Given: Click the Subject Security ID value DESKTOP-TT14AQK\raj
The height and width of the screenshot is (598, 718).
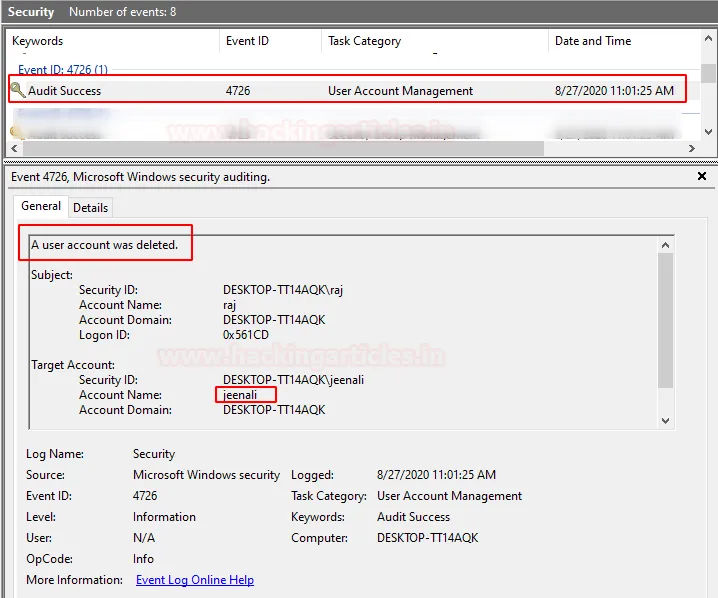Looking at the screenshot, I should coord(283,290).
